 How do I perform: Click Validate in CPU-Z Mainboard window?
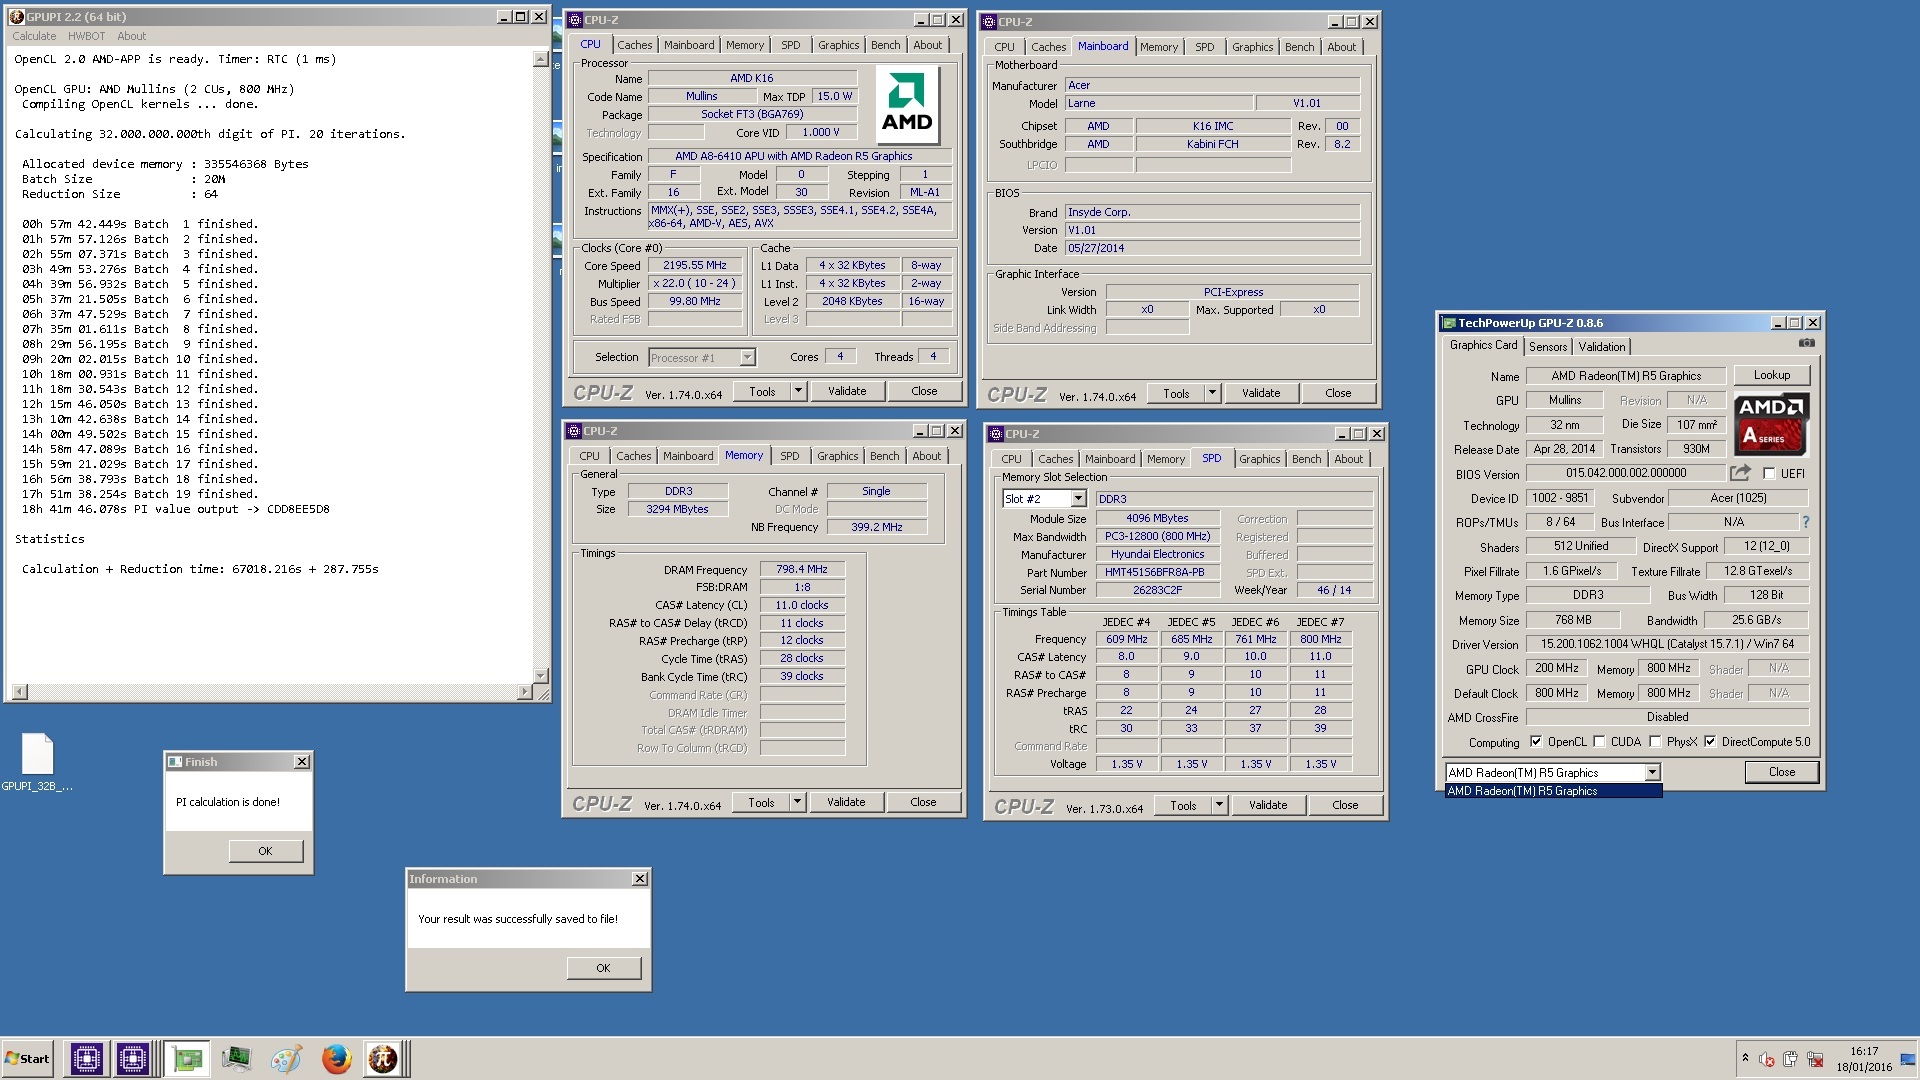click(x=1260, y=393)
